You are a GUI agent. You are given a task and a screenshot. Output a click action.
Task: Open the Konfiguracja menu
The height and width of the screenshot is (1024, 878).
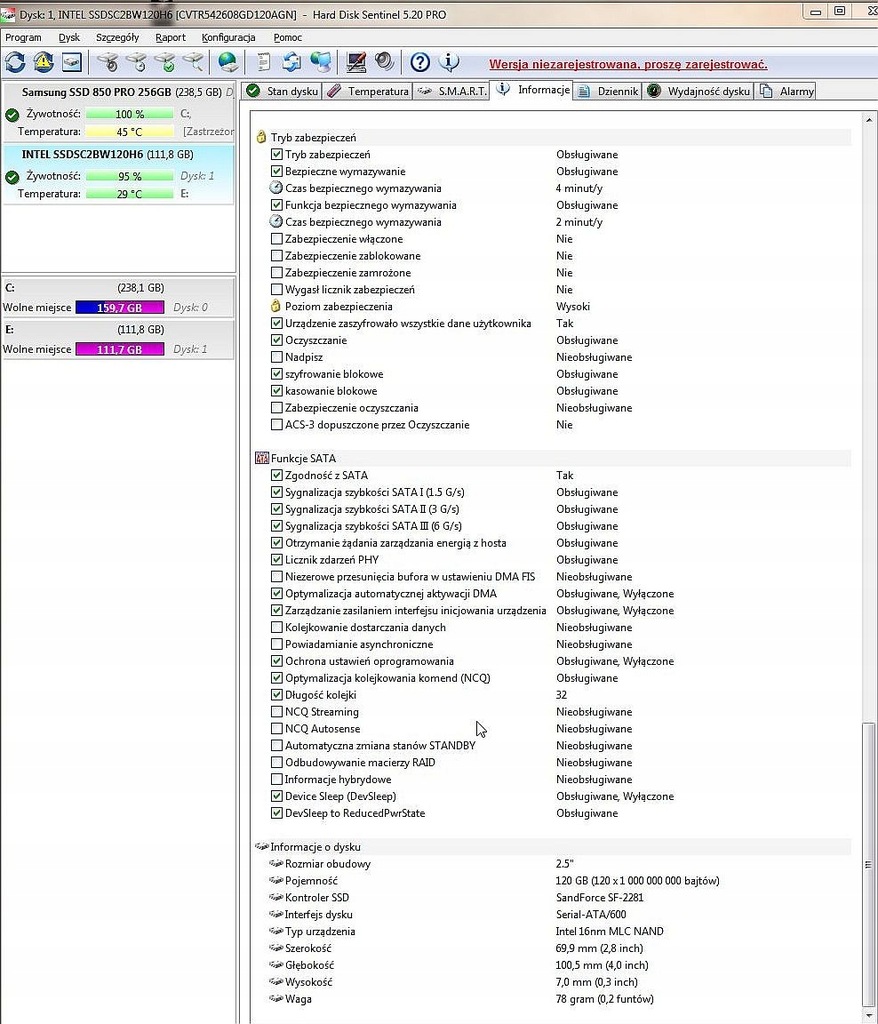[x=229, y=38]
